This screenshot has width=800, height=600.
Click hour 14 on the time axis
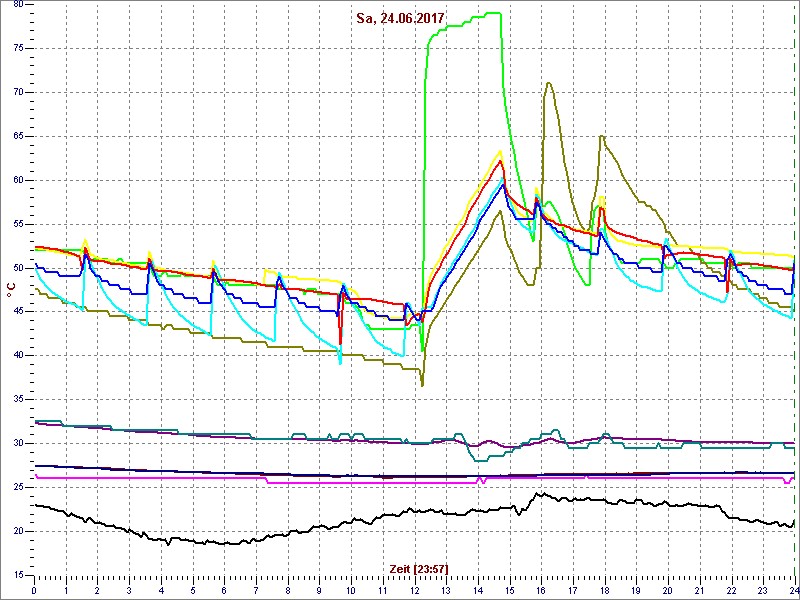coord(478,590)
